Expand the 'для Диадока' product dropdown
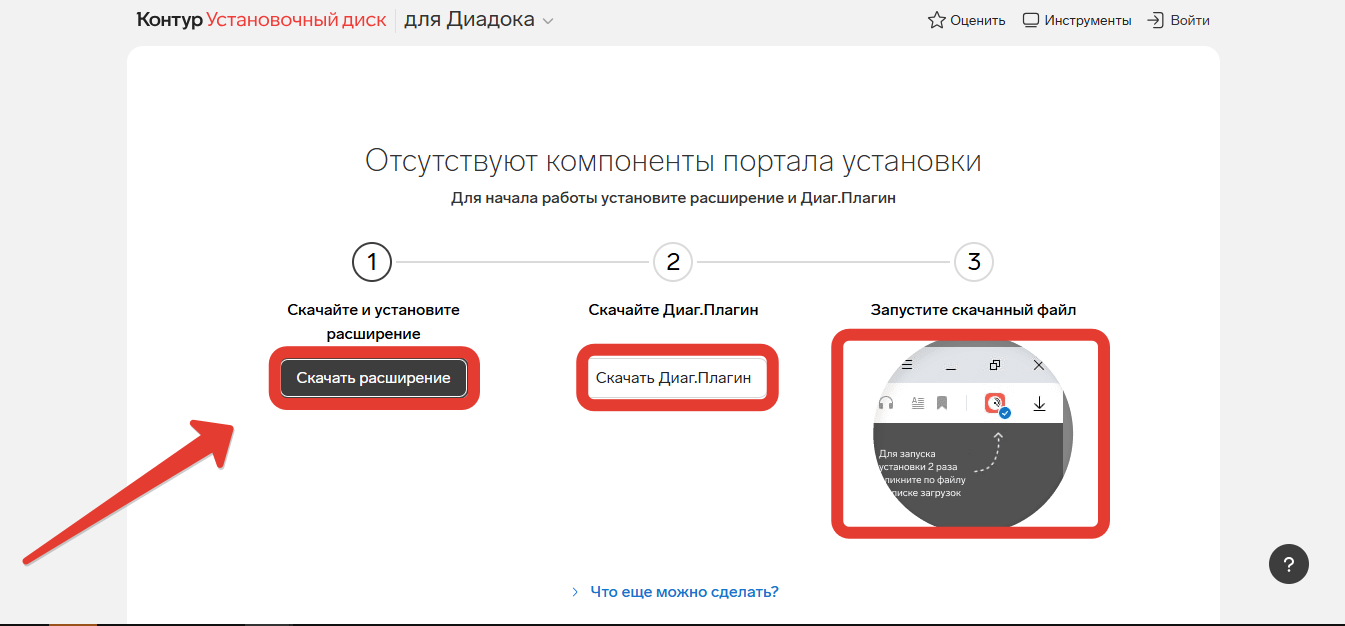The width and height of the screenshot is (1345, 626). 479,20
